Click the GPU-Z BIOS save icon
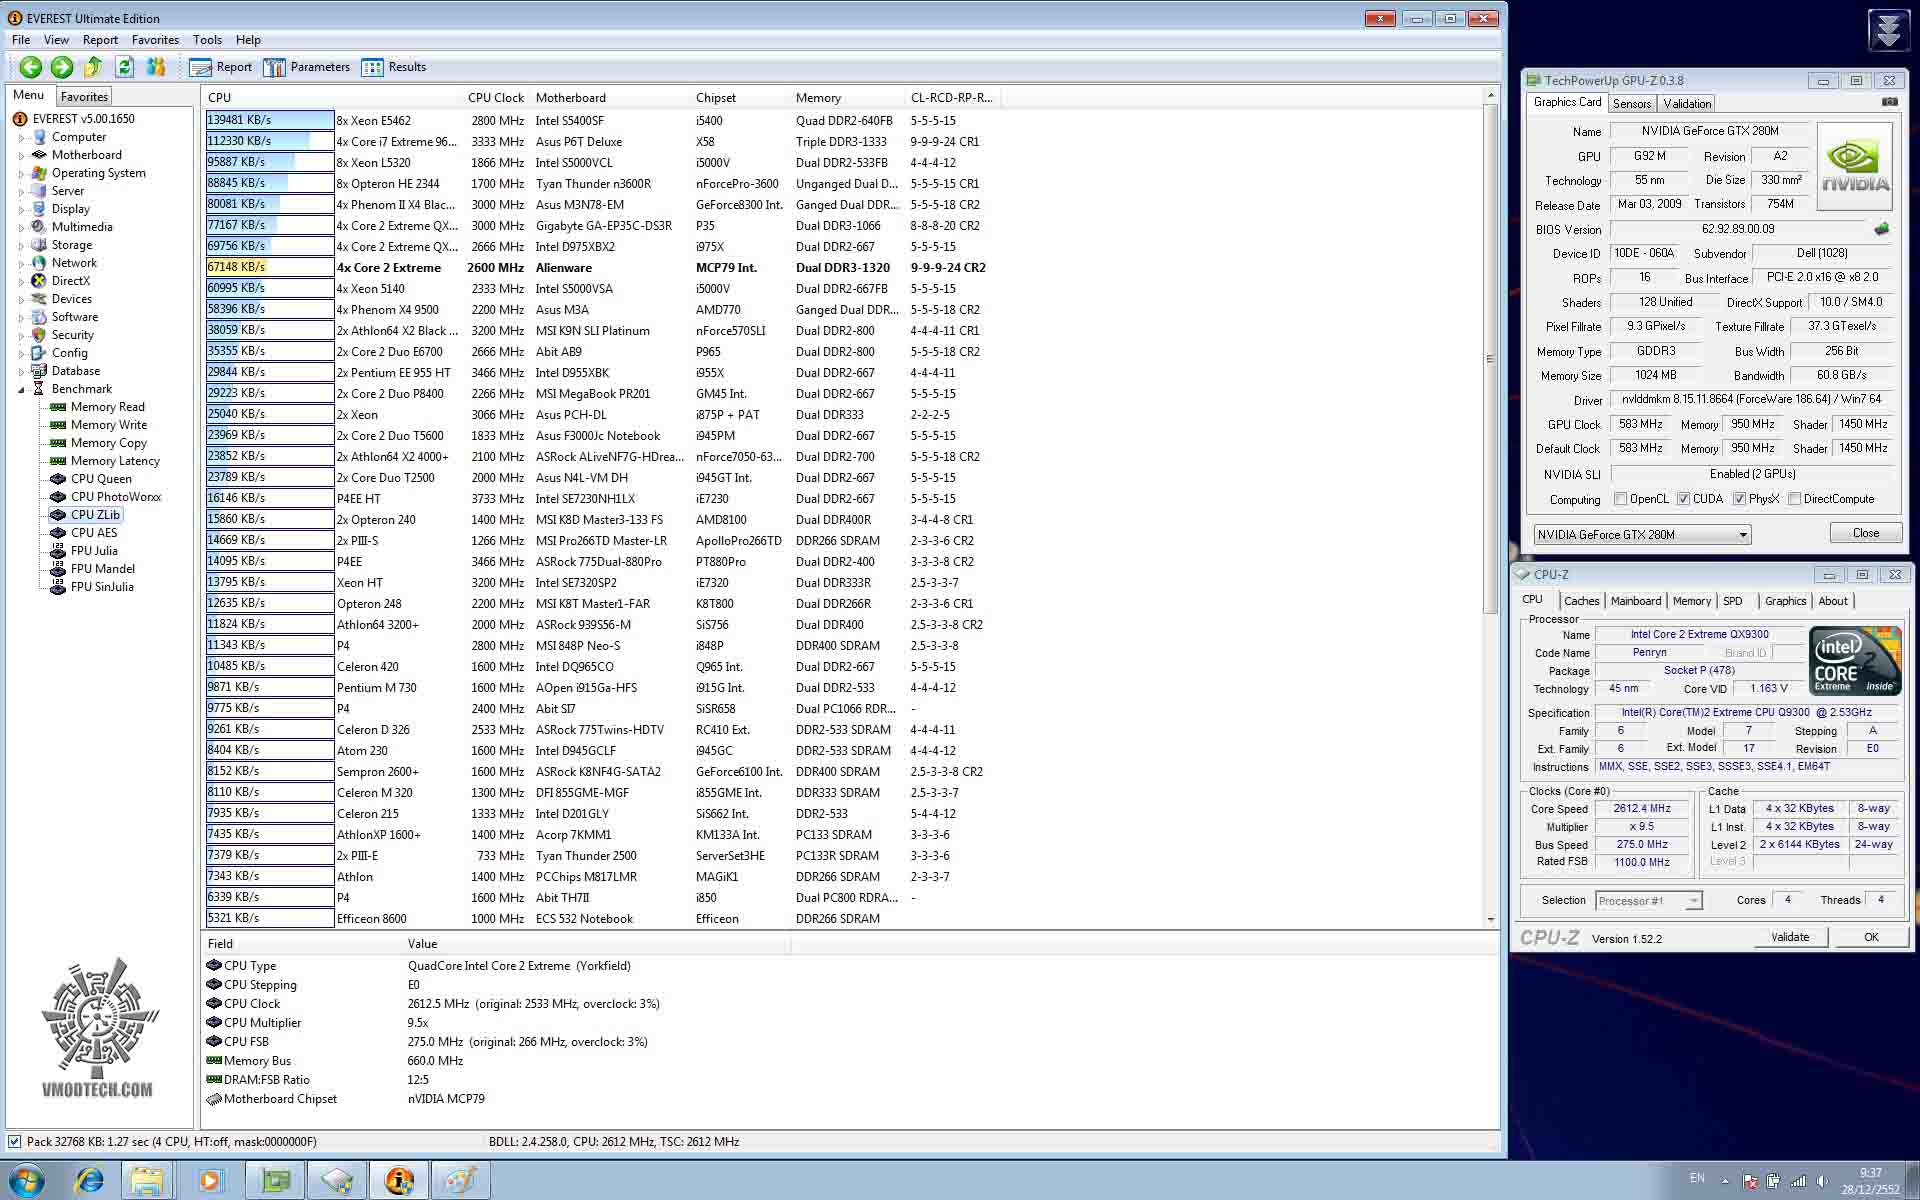The width and height of the screenshot is (1920, 1200). pyautogui.click(x=1881, y=229)
